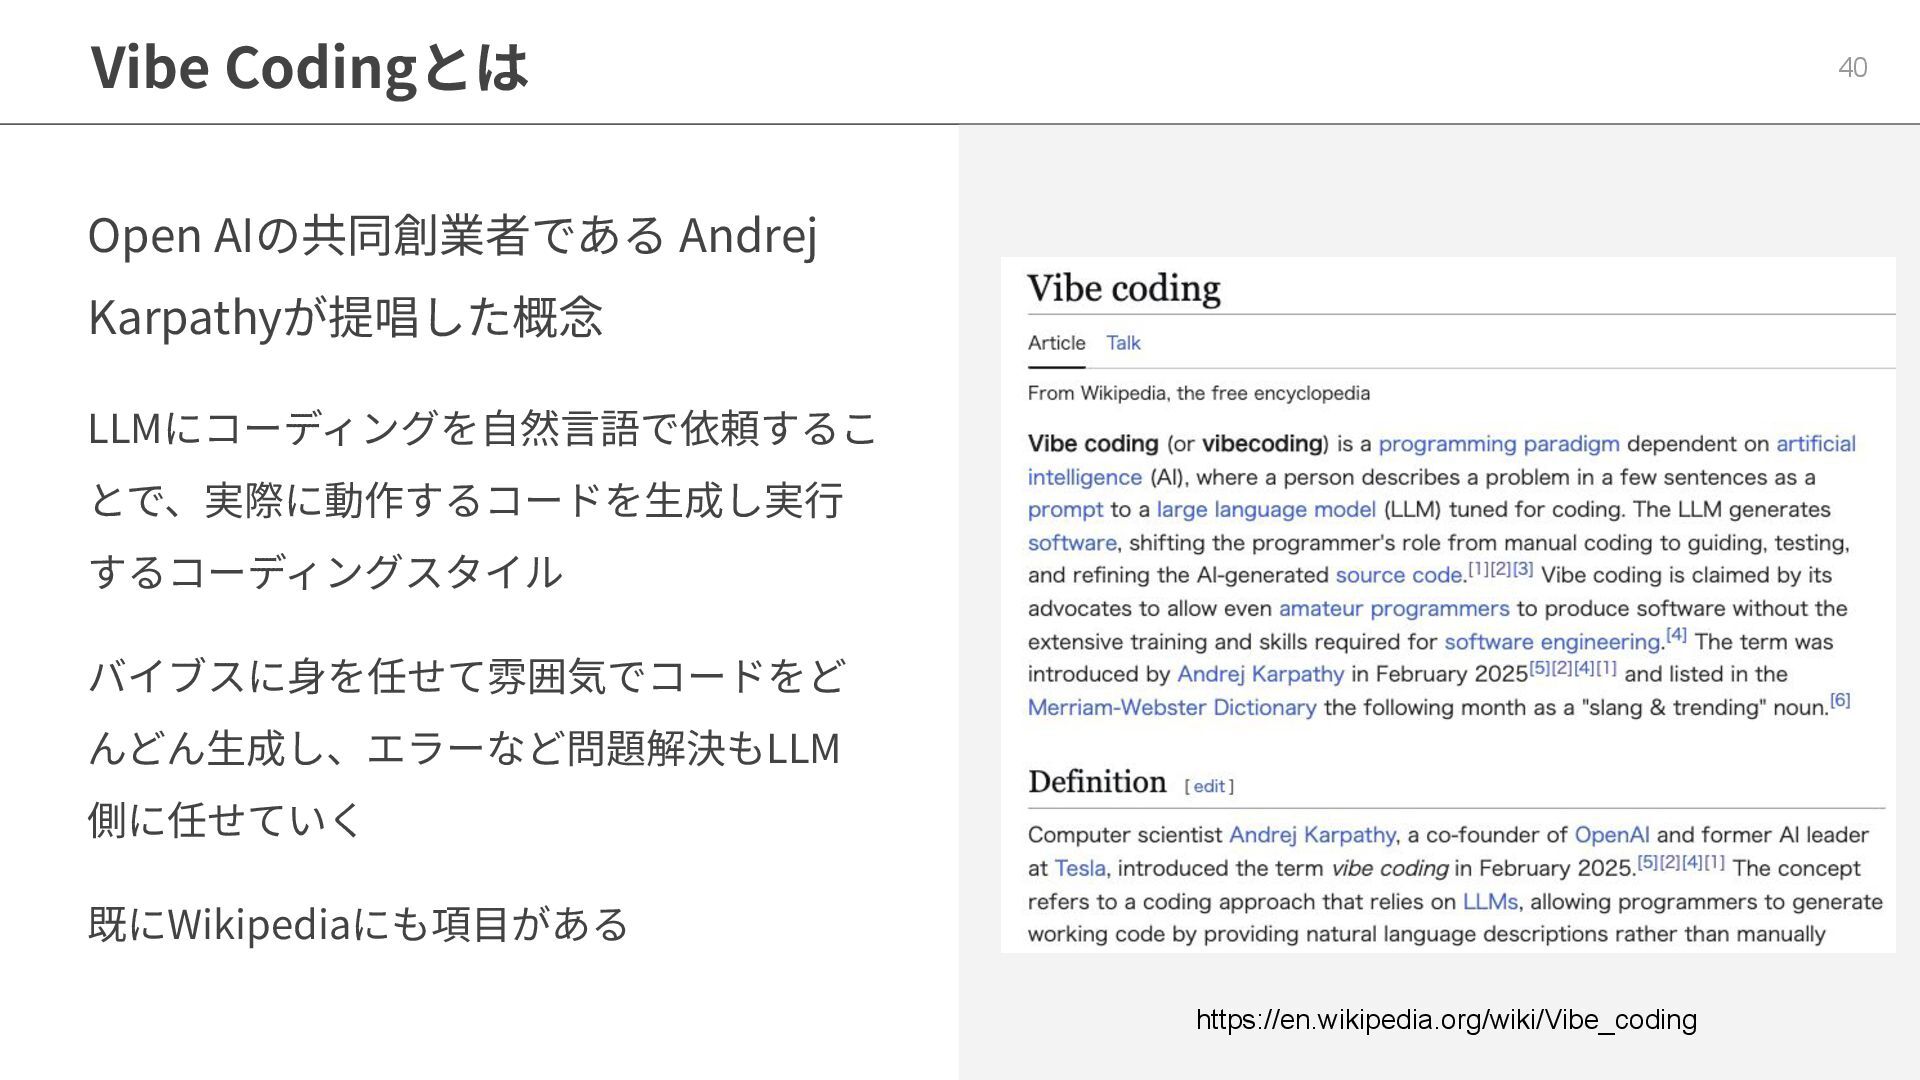Follow the LLMs link
The width and height of the screenshot is (1920, 1080).
pos(1489,902)
